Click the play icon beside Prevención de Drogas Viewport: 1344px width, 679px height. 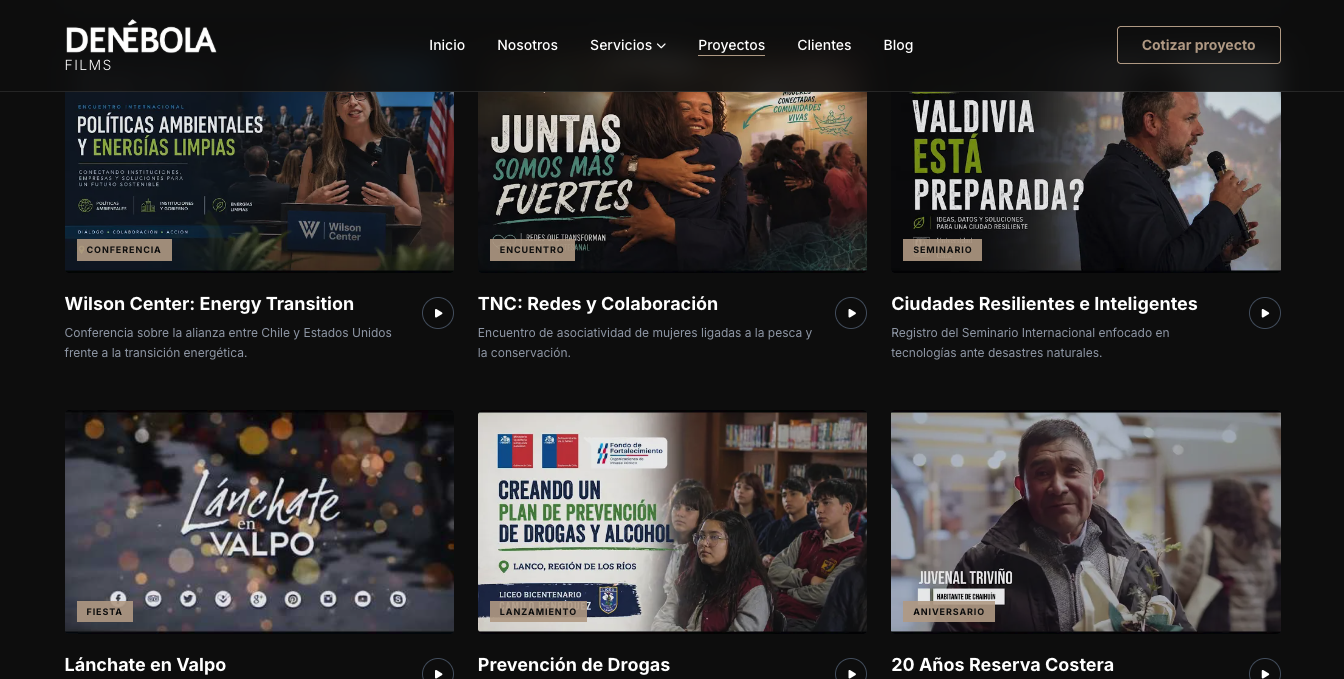click(x=851, y=670)
